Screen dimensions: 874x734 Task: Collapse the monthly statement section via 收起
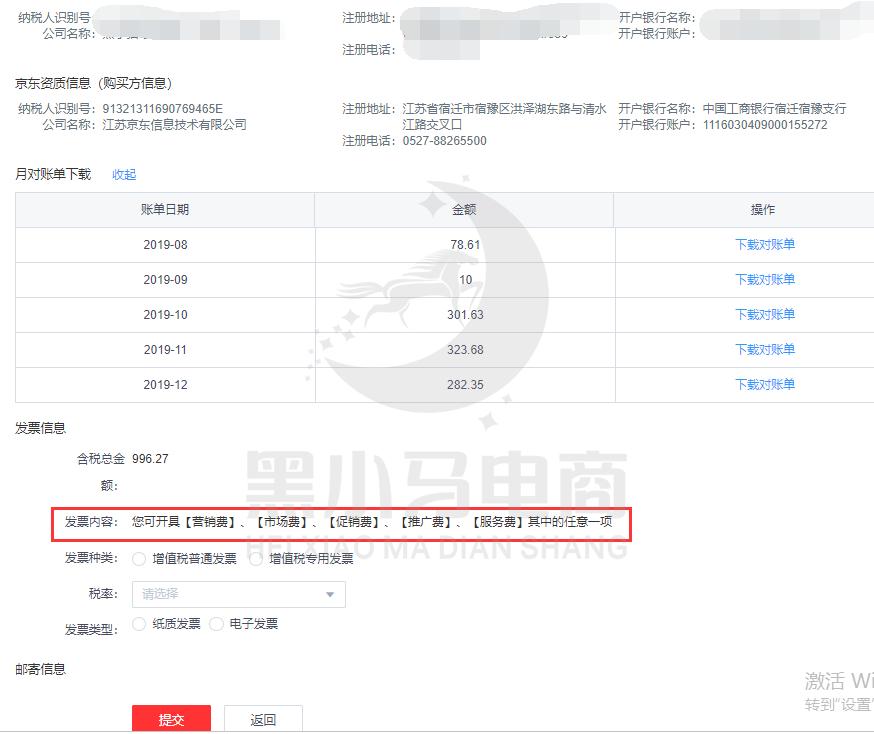(123, 174)
